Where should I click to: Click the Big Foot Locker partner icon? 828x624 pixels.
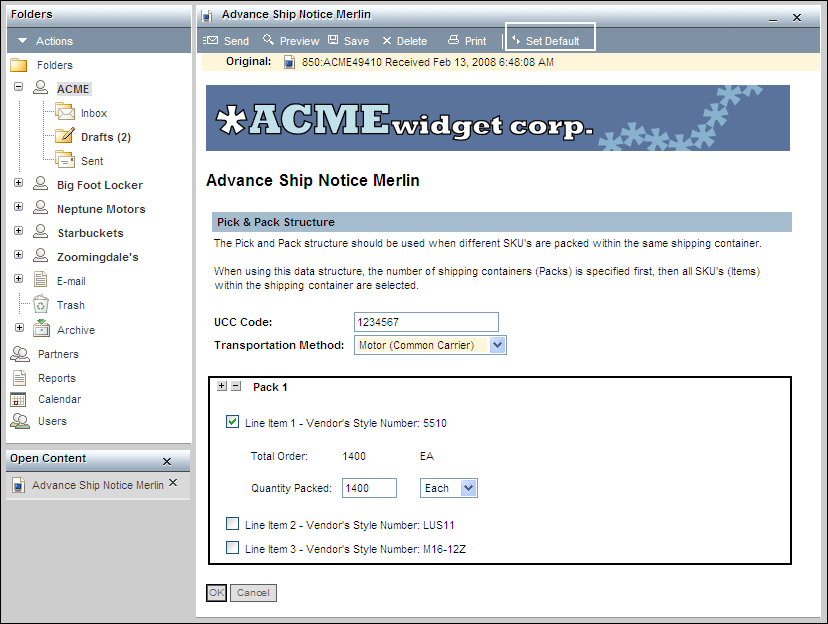pyautogui.click(x=41, y=183)
